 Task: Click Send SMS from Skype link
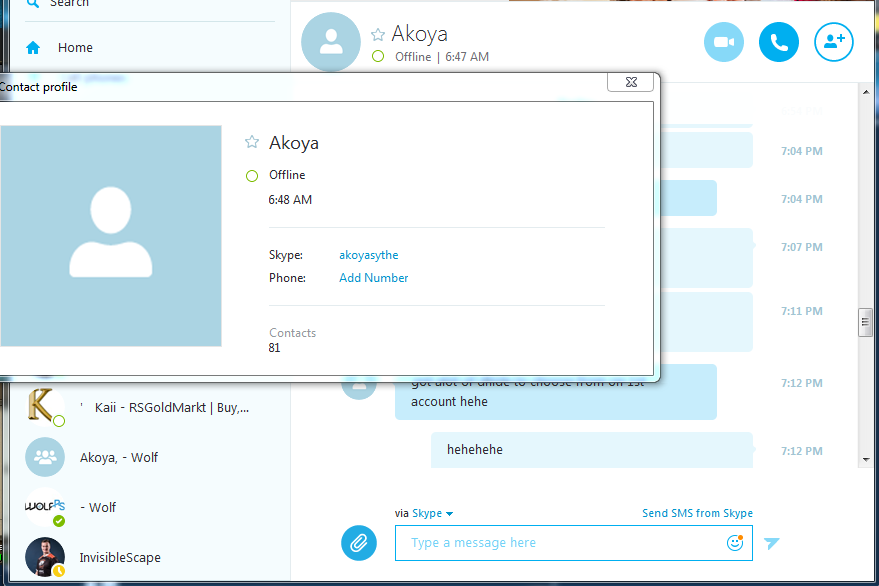point(697,513)
